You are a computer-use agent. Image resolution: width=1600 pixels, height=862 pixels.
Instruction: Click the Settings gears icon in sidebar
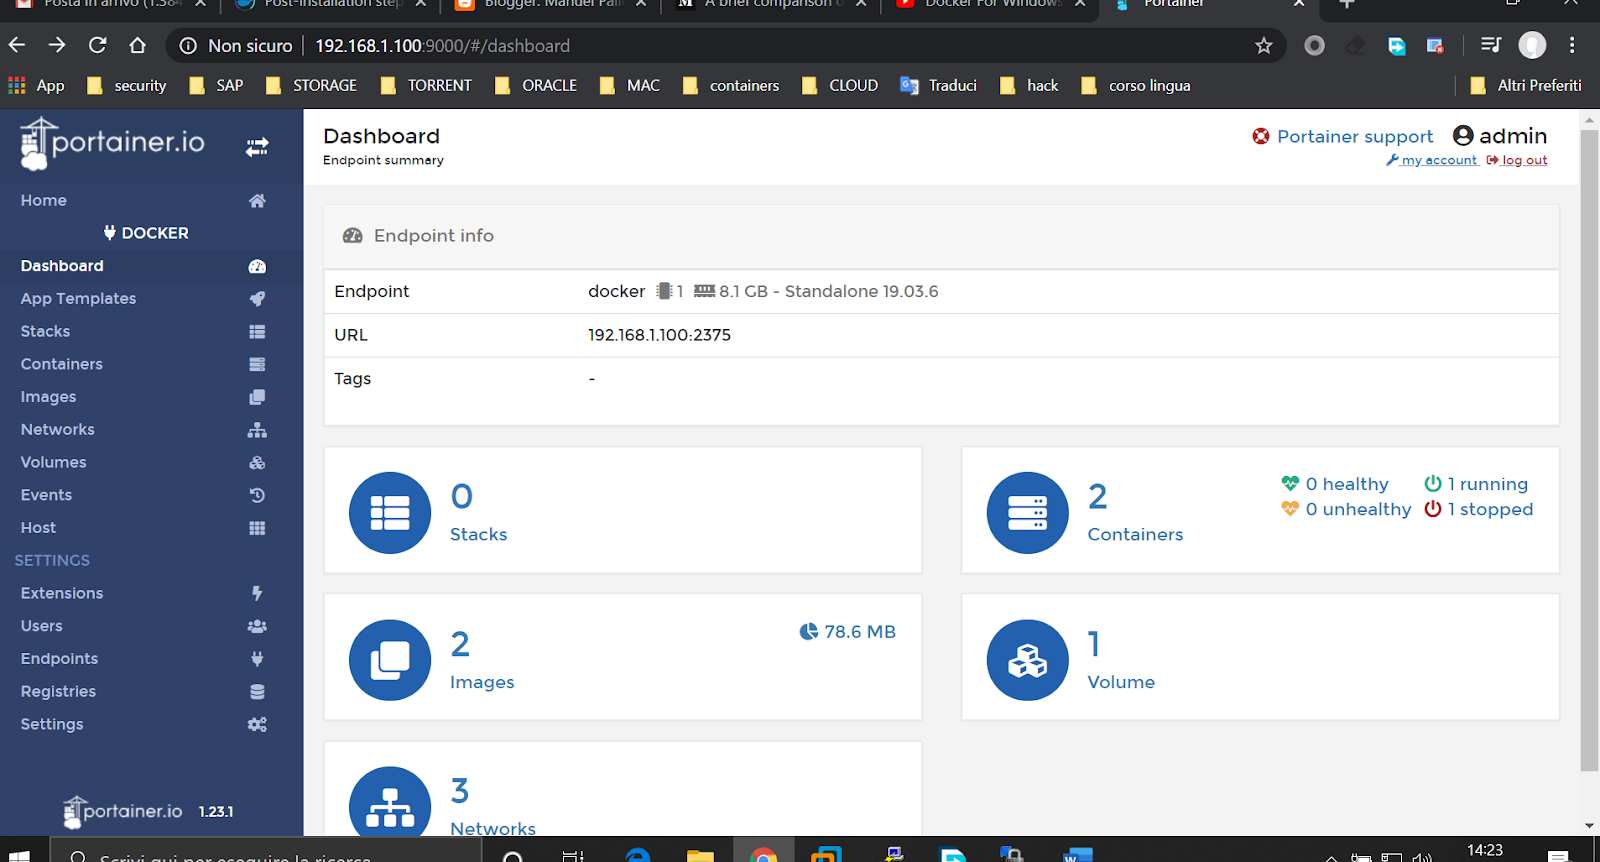(x=257, y=725)
